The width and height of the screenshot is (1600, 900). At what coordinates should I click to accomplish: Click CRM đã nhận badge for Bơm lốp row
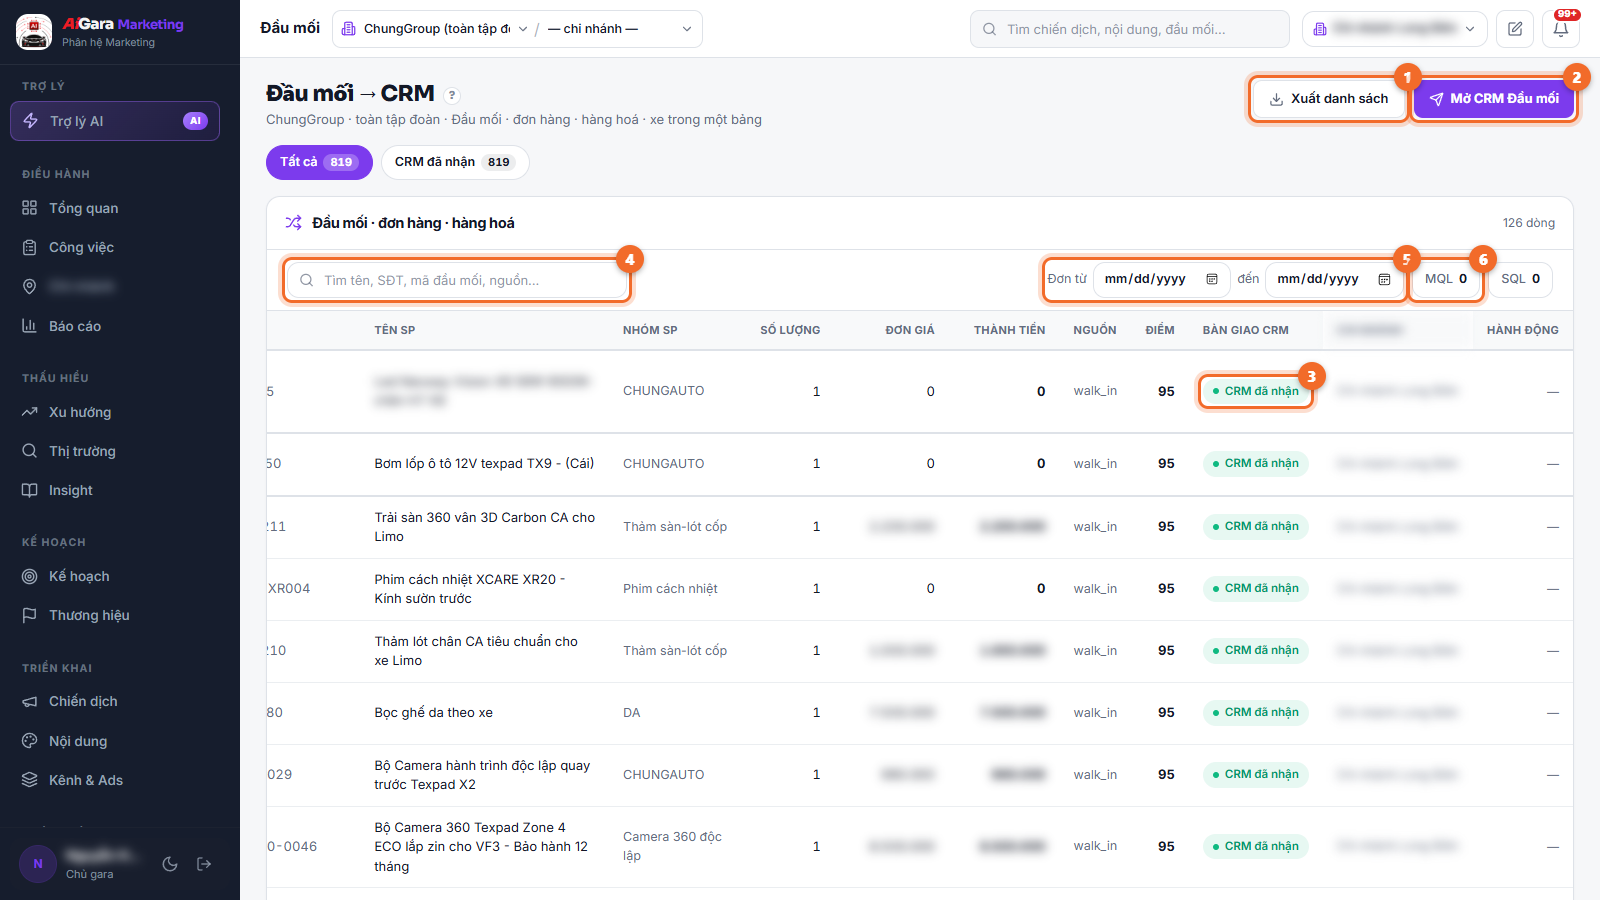[x=1256, y=463]
